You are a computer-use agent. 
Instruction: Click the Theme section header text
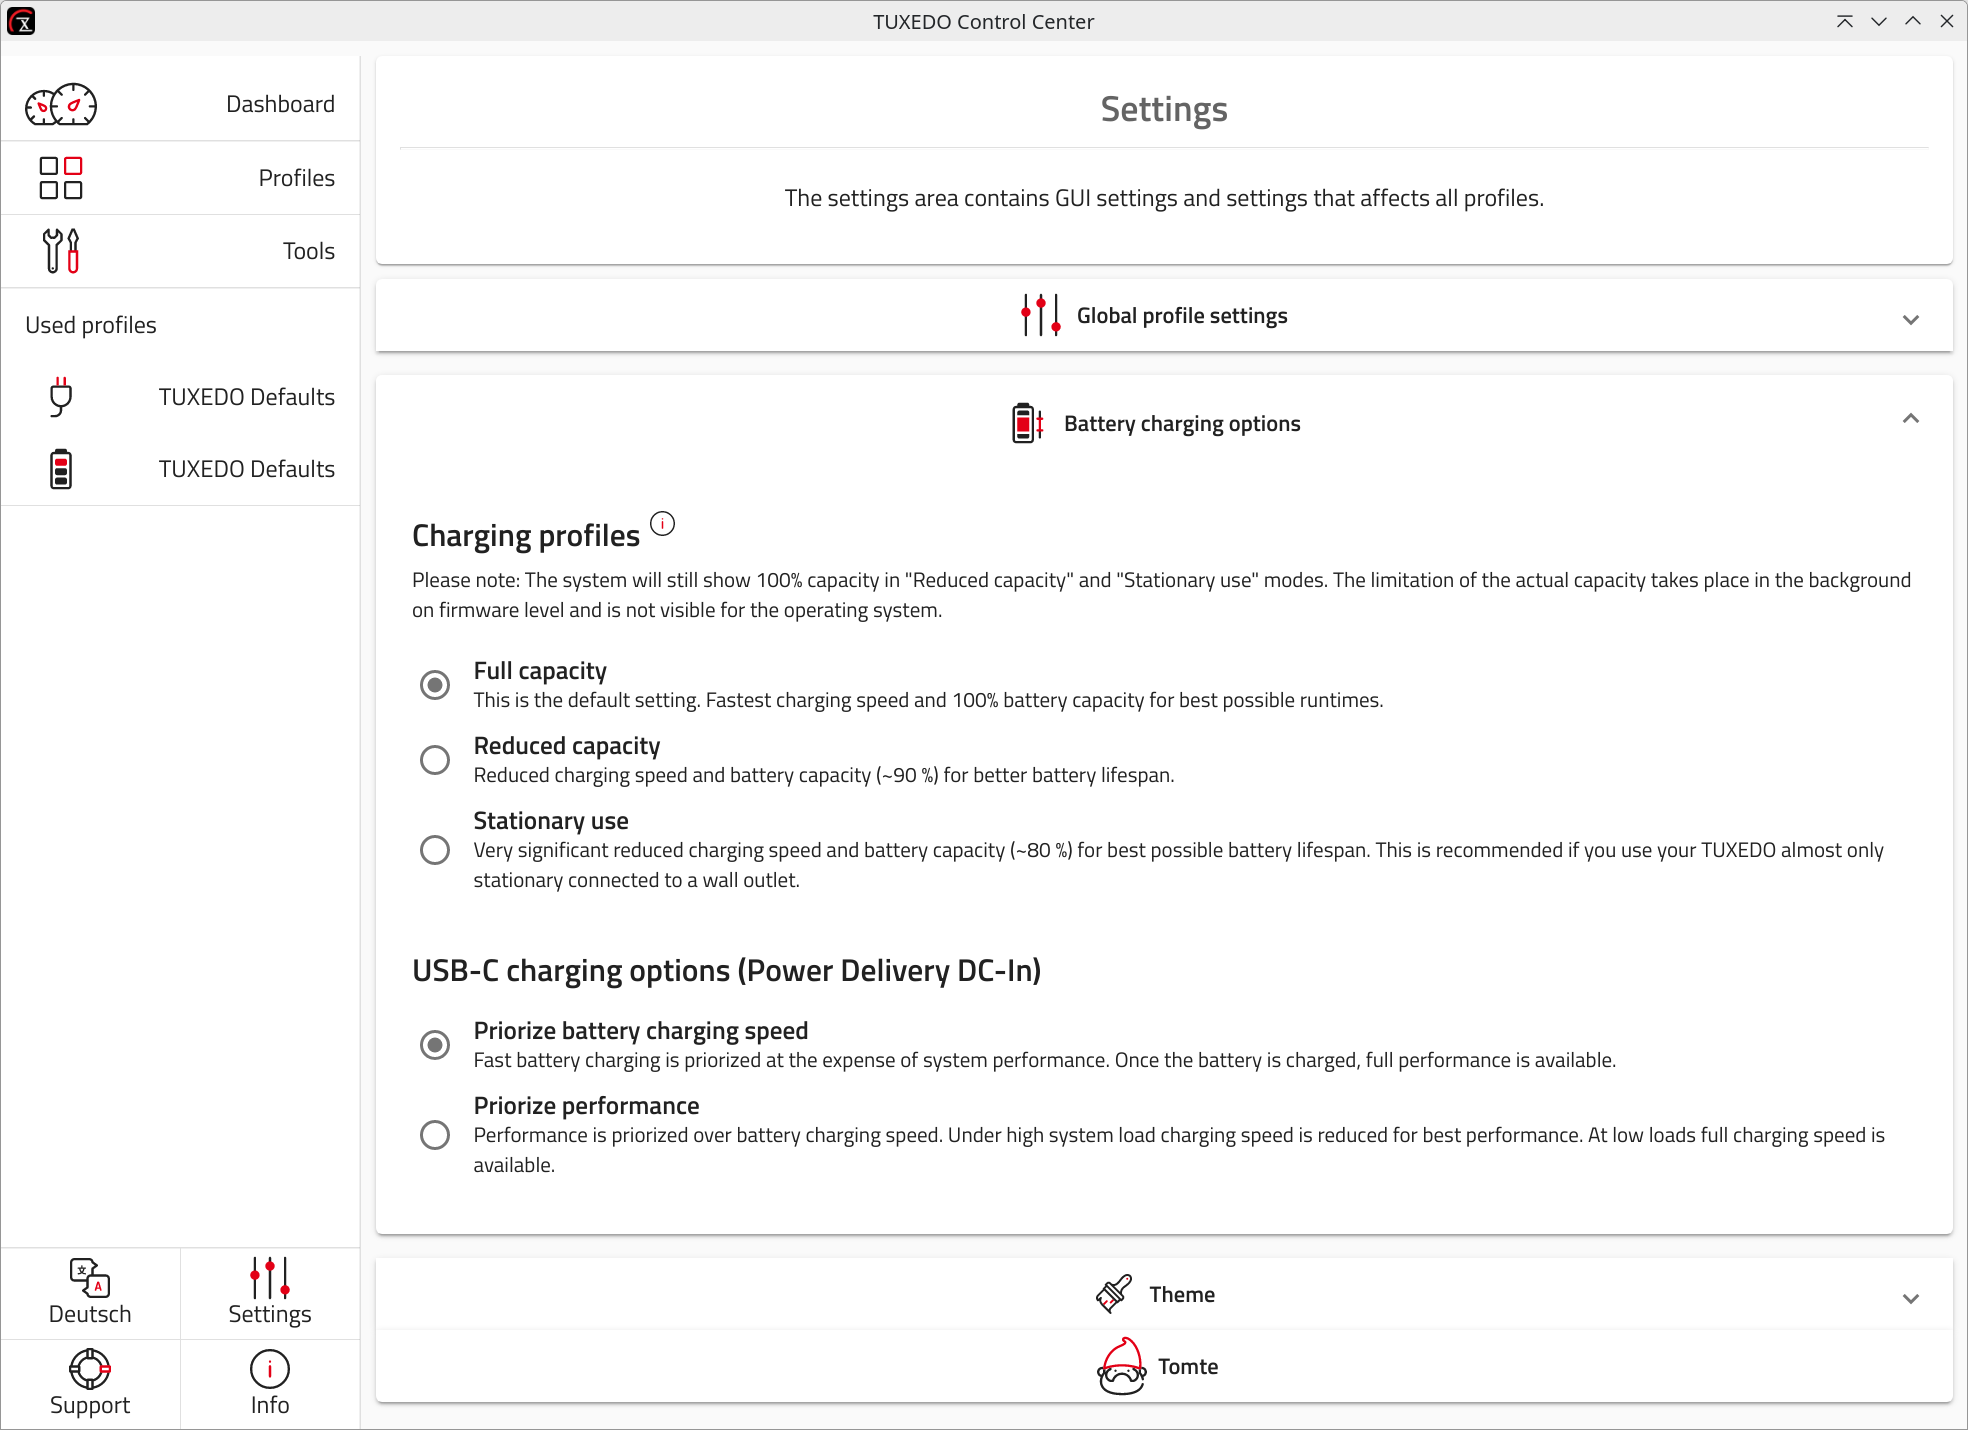[x=1182, y=1294]
